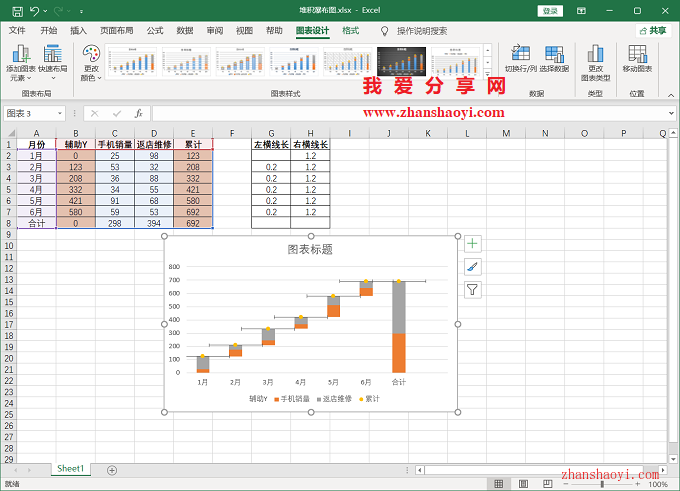This screenshot has height=491, width=680.
Task: Click Switch Row/Column icon
Action: click(521, 59)
